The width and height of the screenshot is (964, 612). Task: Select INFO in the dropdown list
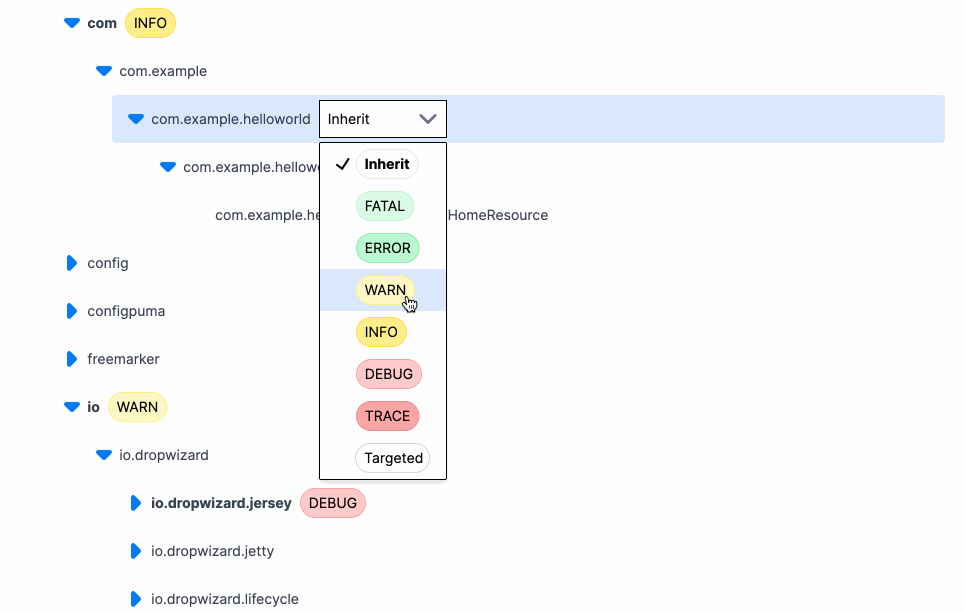coord(381,332)
